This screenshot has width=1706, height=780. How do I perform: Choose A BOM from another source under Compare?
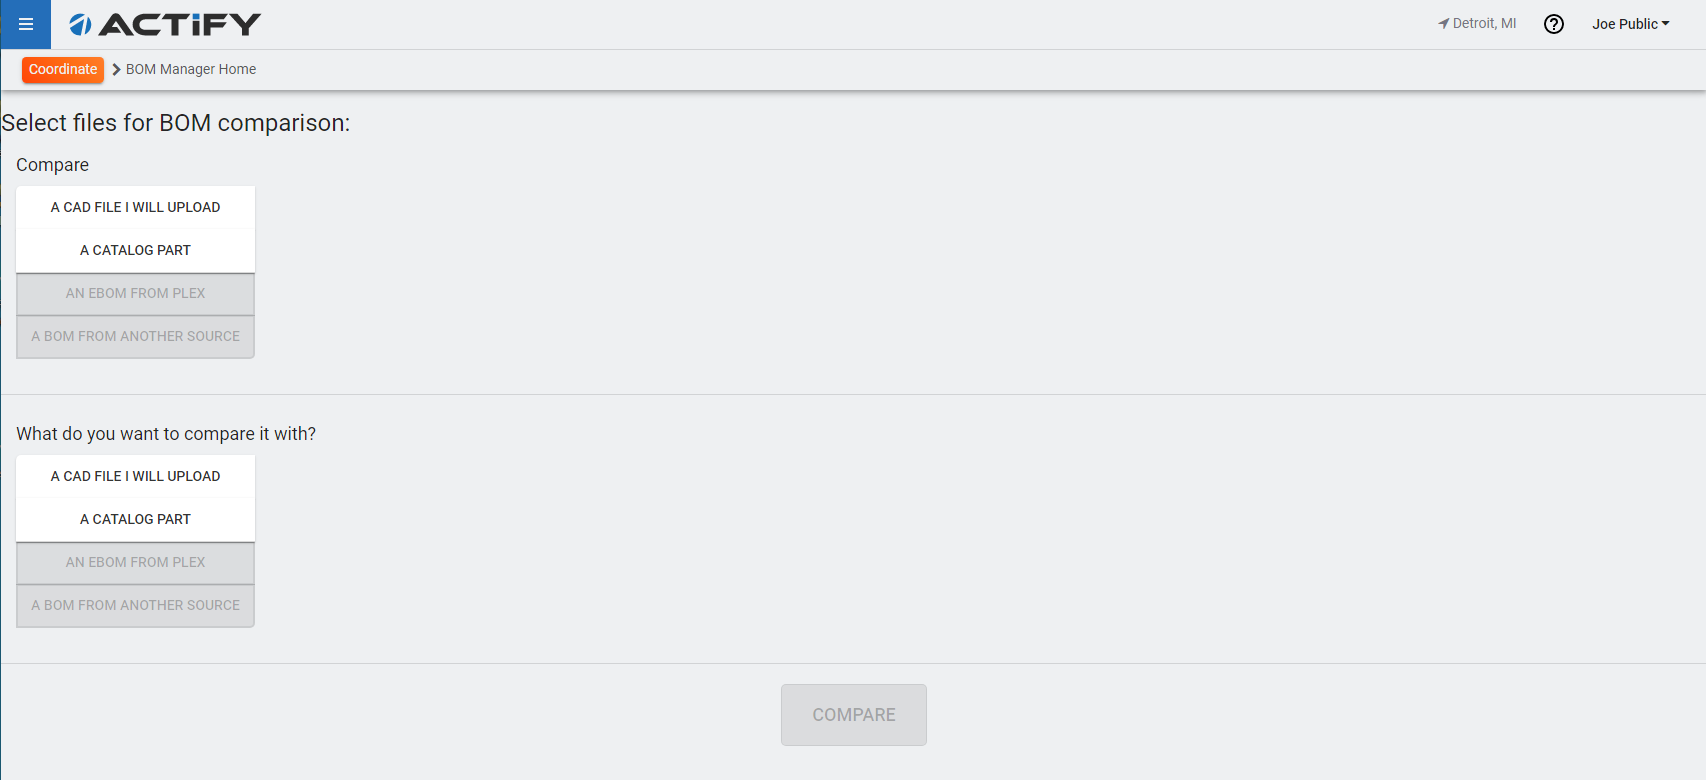135,336
